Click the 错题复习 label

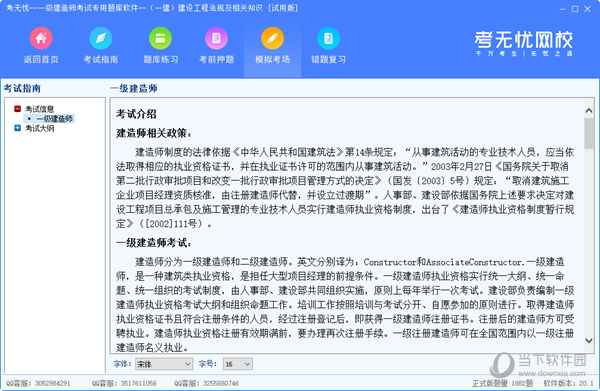[328, 59]
